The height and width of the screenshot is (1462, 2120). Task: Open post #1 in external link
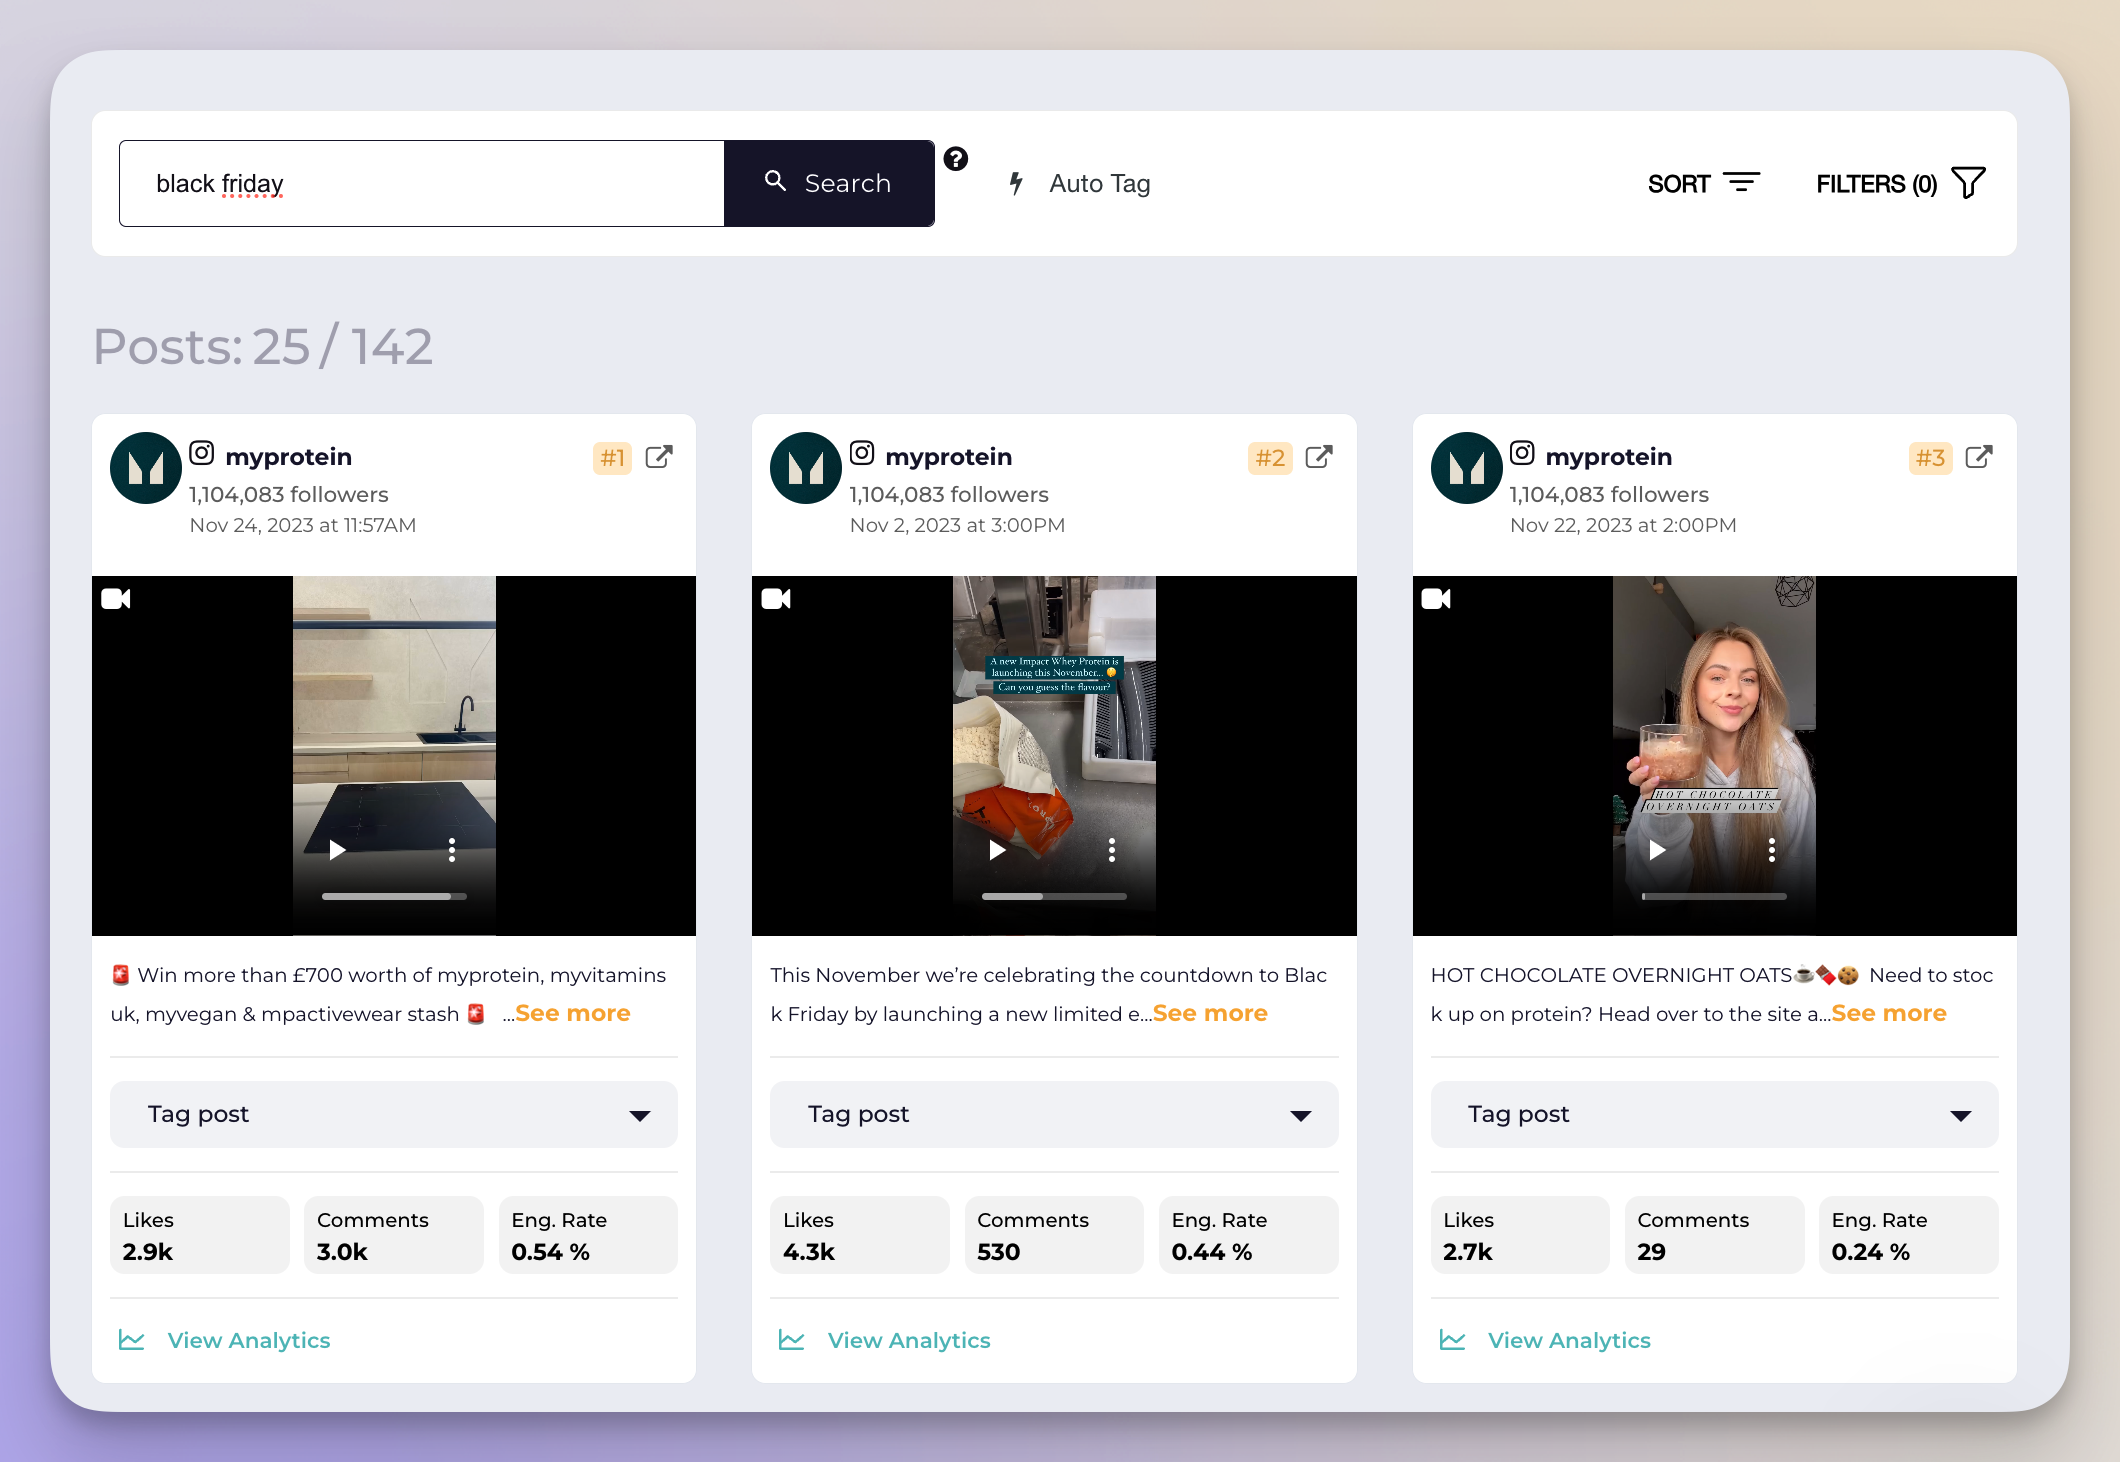click(659, 457)
